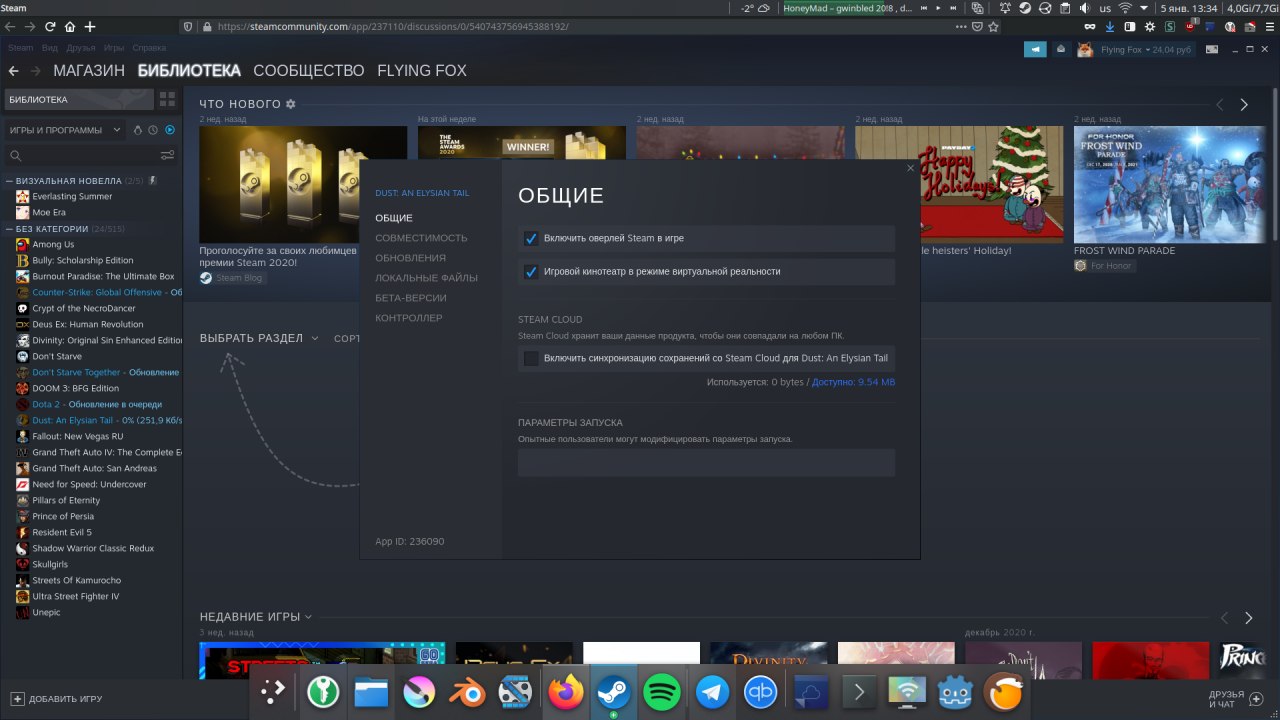Open Krita from the dock
Viewport: 1280px width, 720px height.
(x=419, y=692)
